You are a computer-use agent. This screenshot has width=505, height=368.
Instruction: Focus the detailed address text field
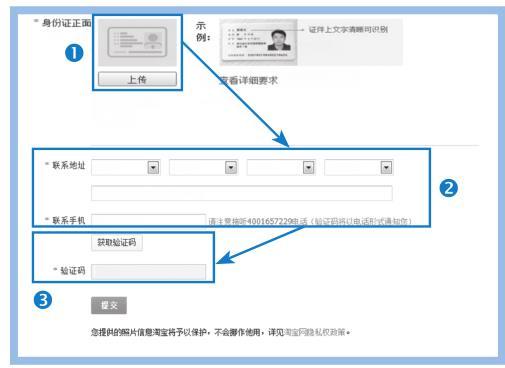tap(242, 193)
